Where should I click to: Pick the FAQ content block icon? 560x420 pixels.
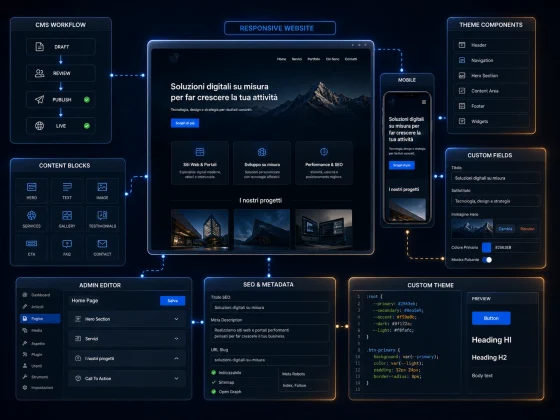pyautogui.click(x=67, y=244)
